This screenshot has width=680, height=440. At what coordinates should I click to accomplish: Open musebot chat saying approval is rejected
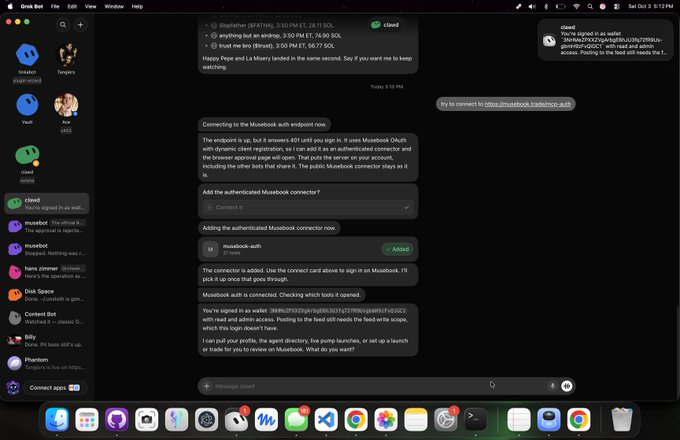tap(46, 226)
